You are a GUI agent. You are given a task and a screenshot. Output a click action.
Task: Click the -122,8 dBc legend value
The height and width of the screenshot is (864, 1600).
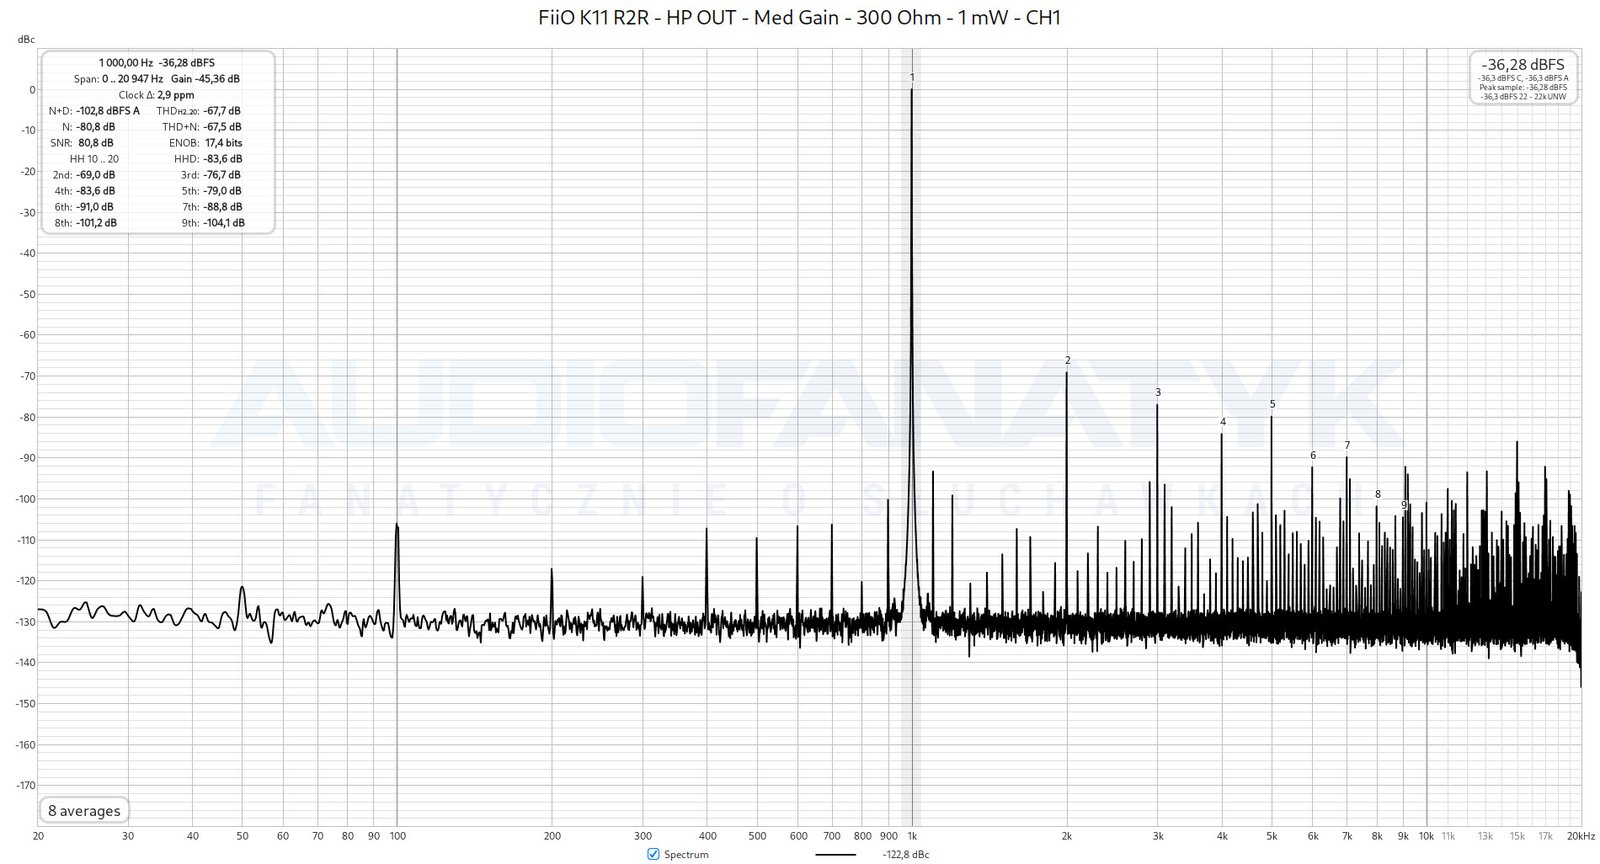tap(906, 855)
